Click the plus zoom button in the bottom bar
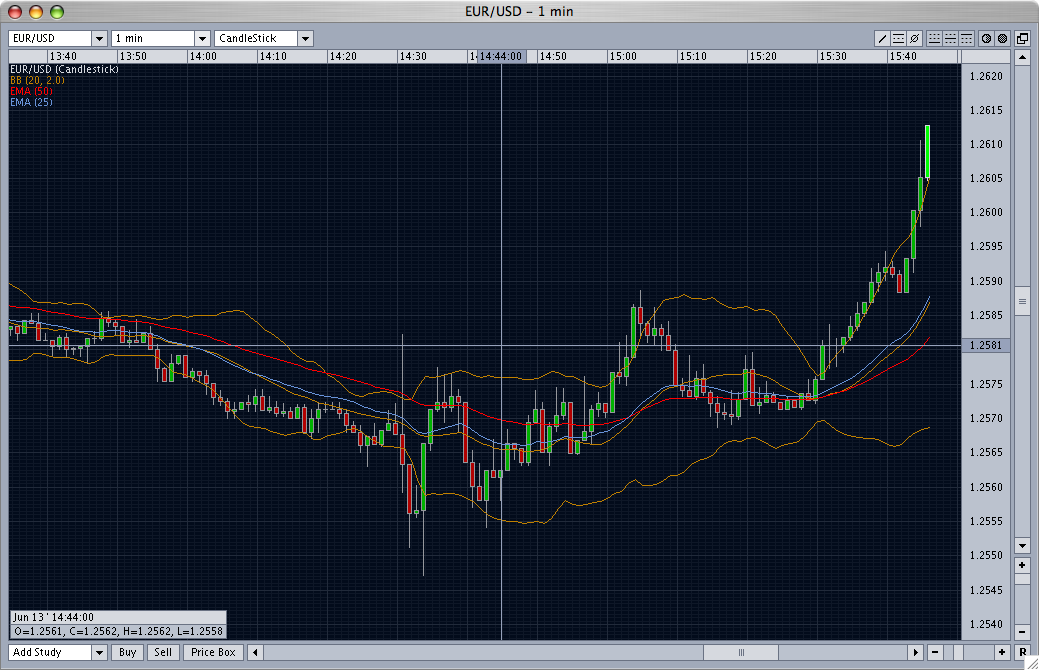This screenshot has height=670, width=1039. [1002, 652]
